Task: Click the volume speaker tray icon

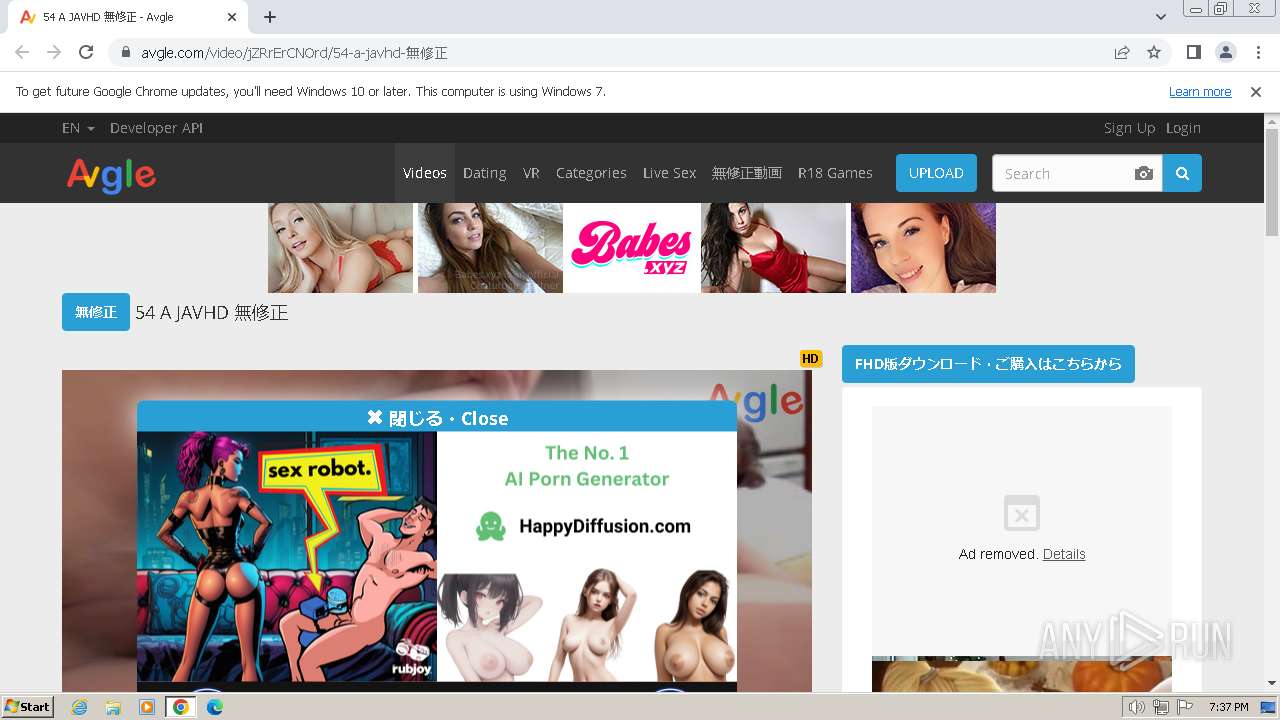Action: click(1137, 707)
